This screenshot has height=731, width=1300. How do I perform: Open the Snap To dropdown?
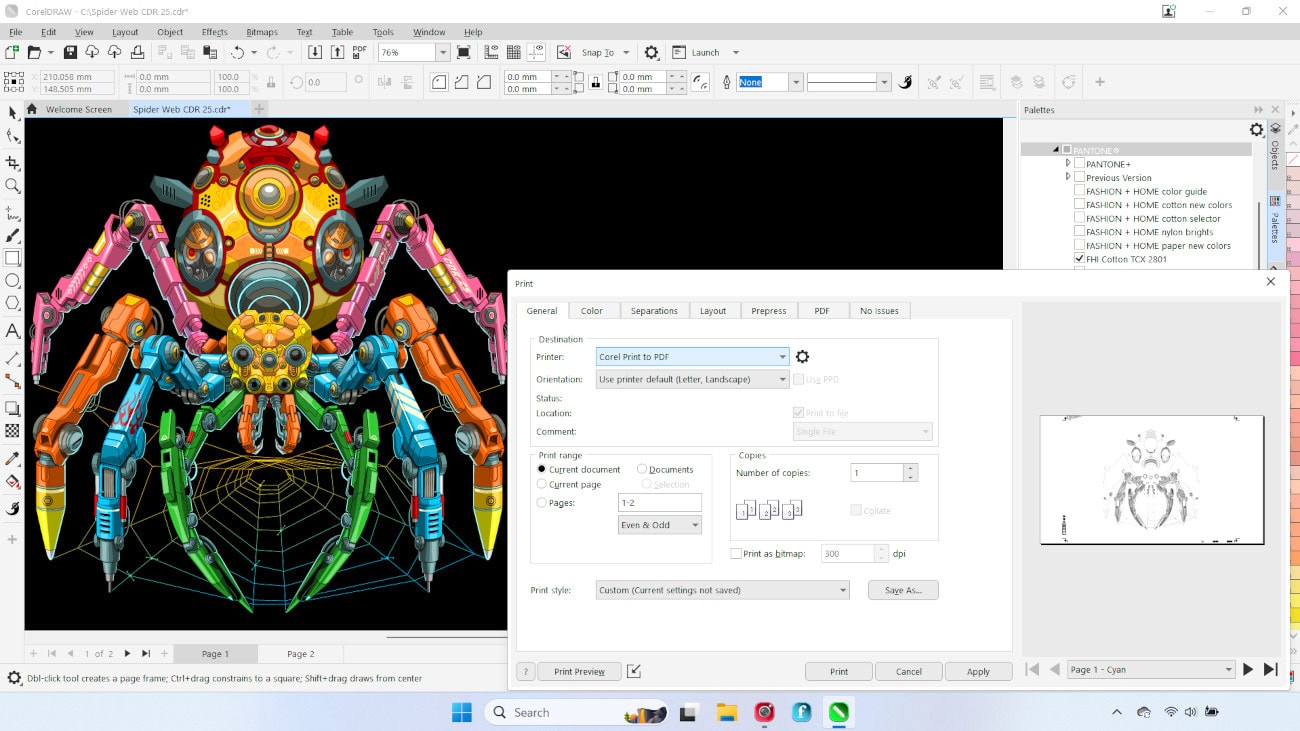point(626,53)
